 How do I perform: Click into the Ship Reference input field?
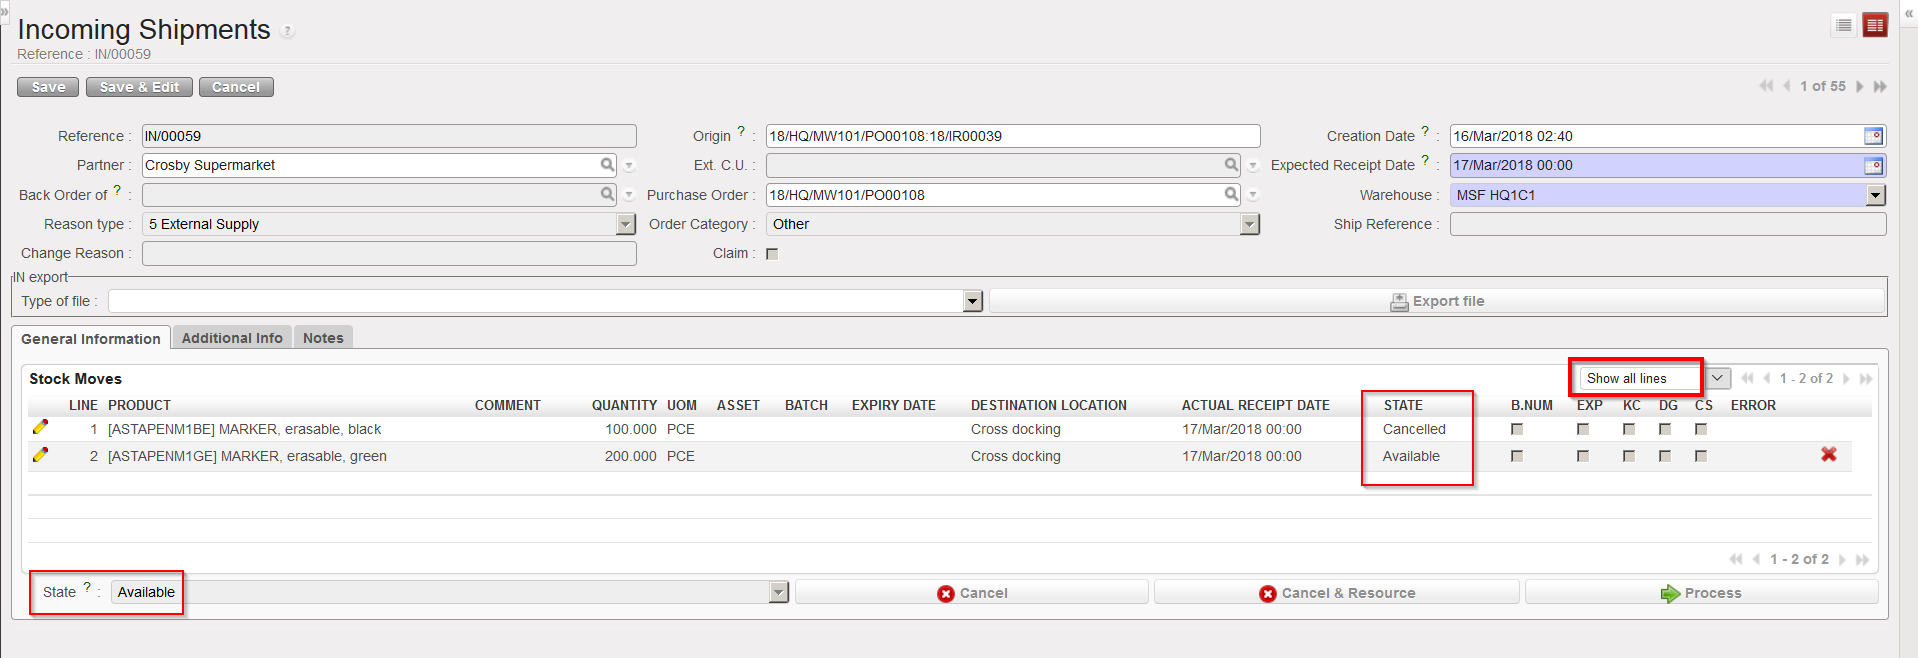[1667, 225]
